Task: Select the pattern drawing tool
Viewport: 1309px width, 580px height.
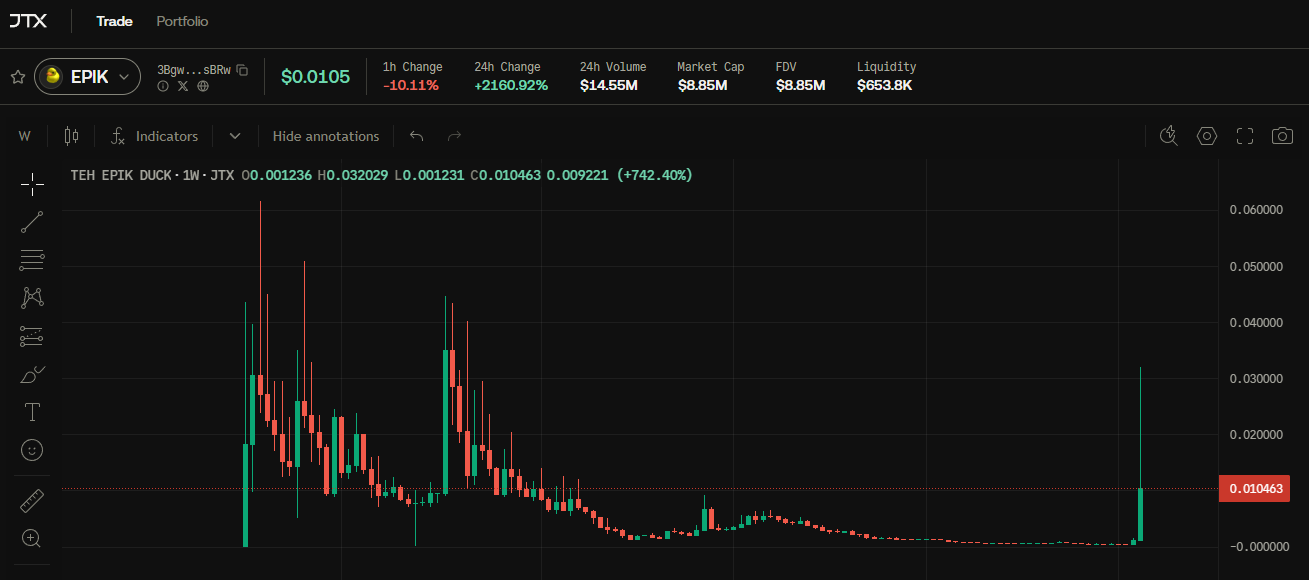Action: [32, 297]
